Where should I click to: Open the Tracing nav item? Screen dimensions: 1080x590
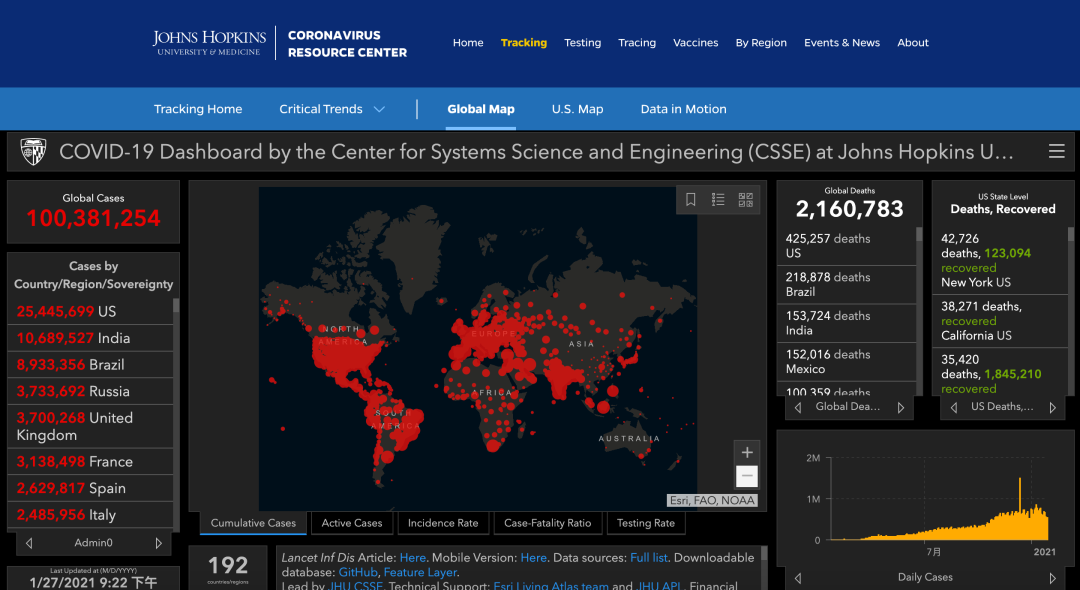point(637,43)
